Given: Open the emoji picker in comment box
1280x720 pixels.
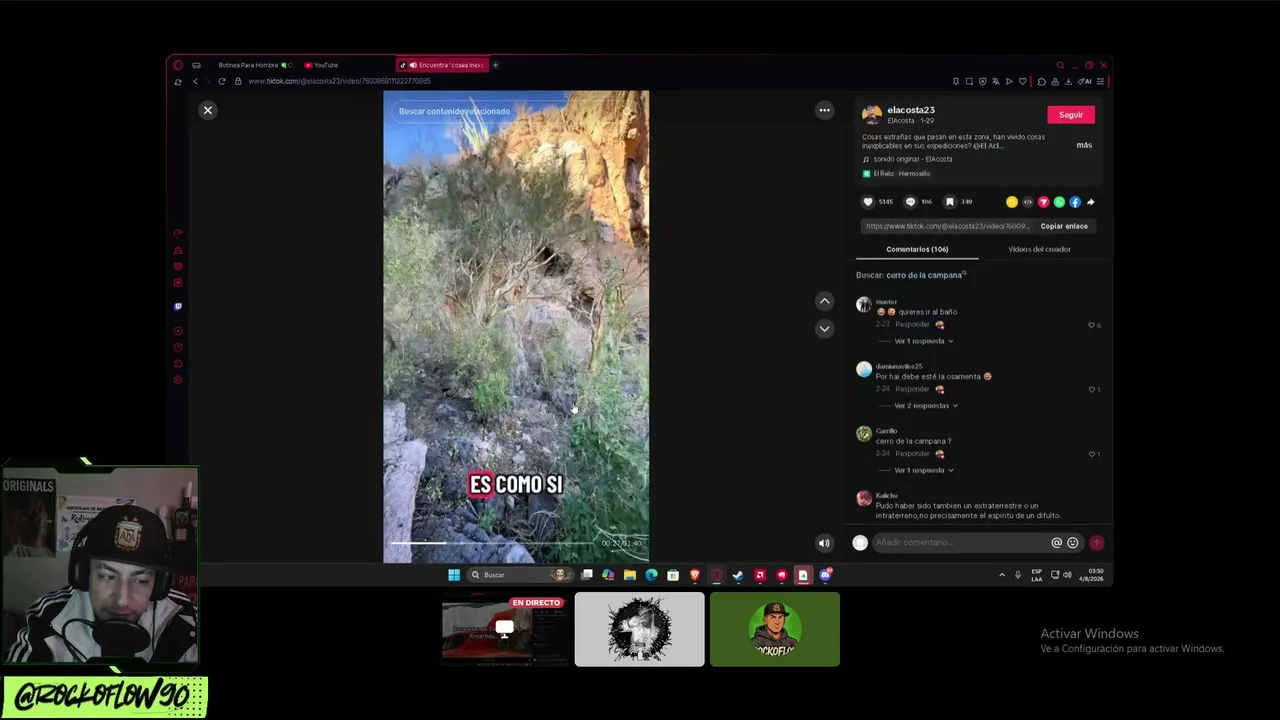Looking at the screenshot, I should coord(1073,543).
